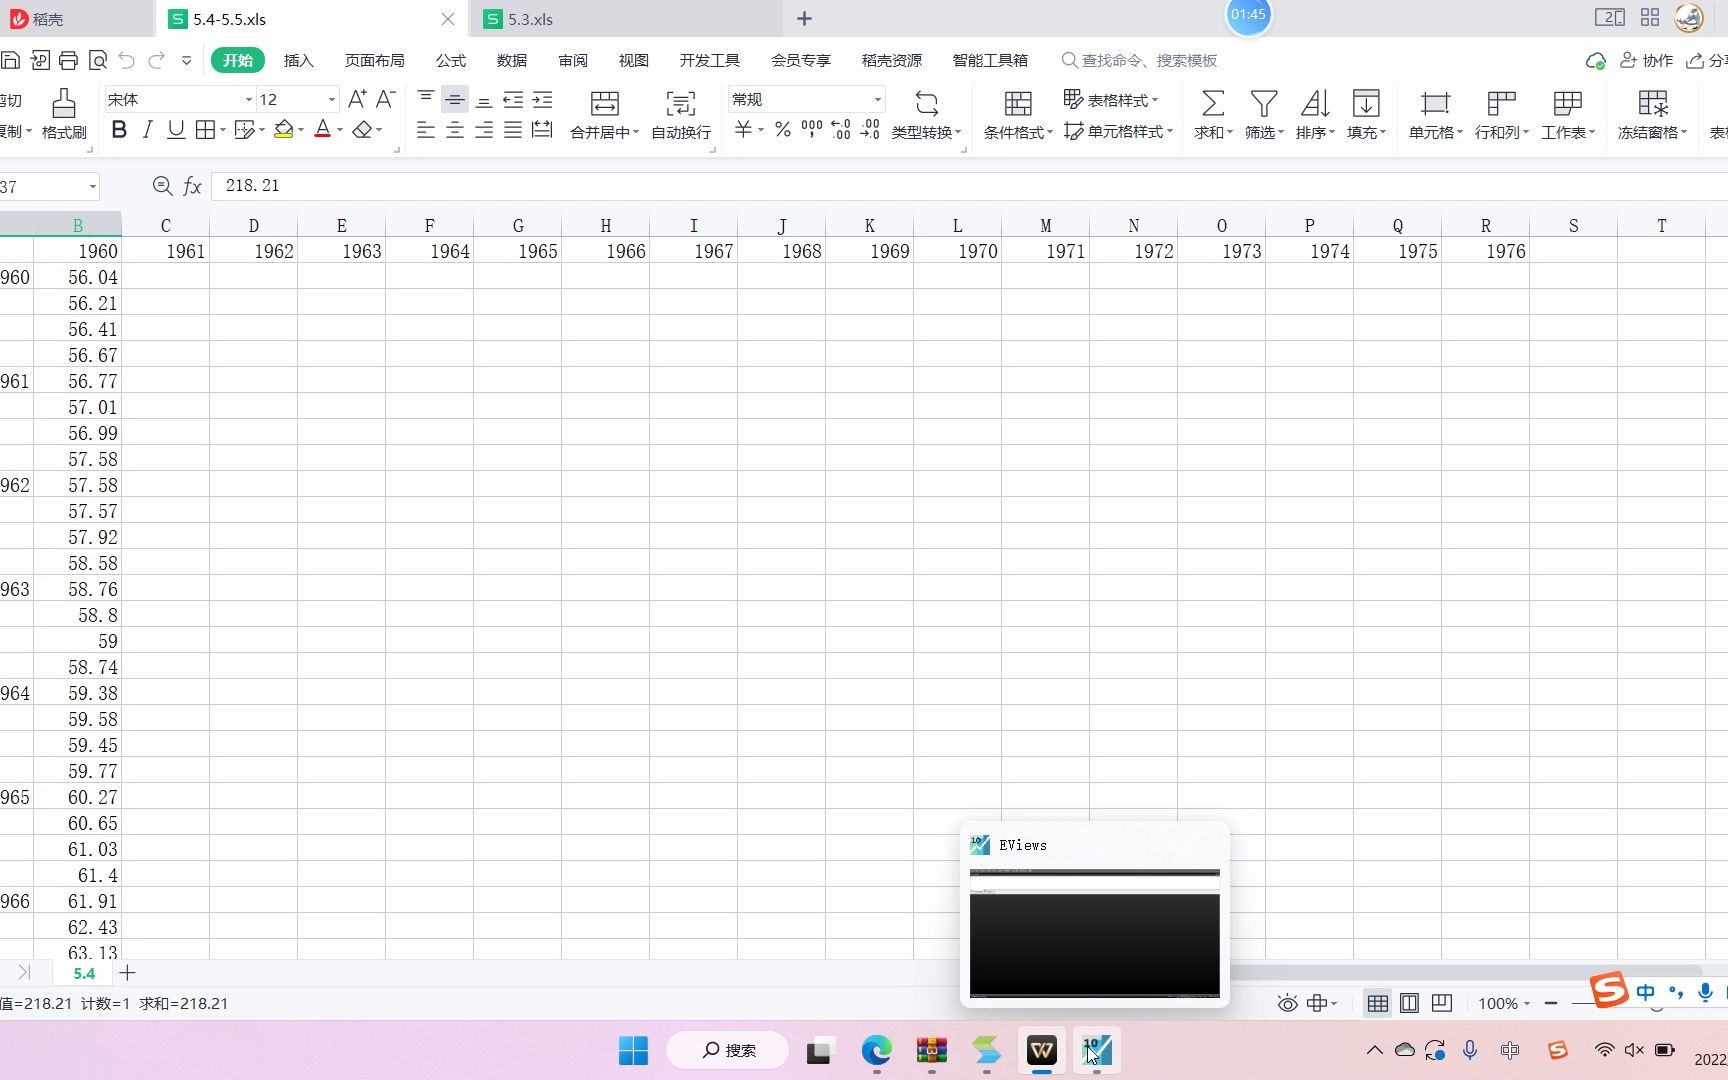Click the WPS icon on taskbar
1728x1080 pixels.
click(1042, 1050)
